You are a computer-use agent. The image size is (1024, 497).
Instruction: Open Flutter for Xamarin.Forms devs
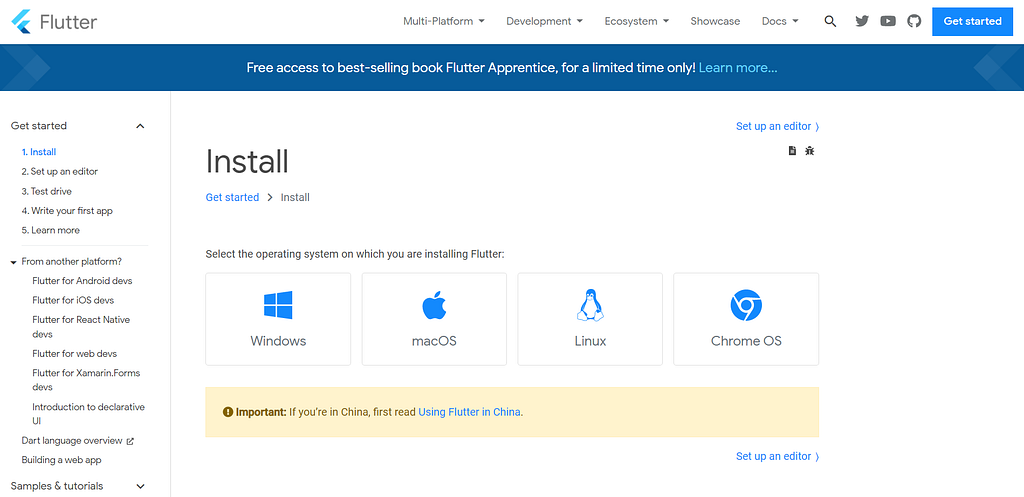point(86,380)
